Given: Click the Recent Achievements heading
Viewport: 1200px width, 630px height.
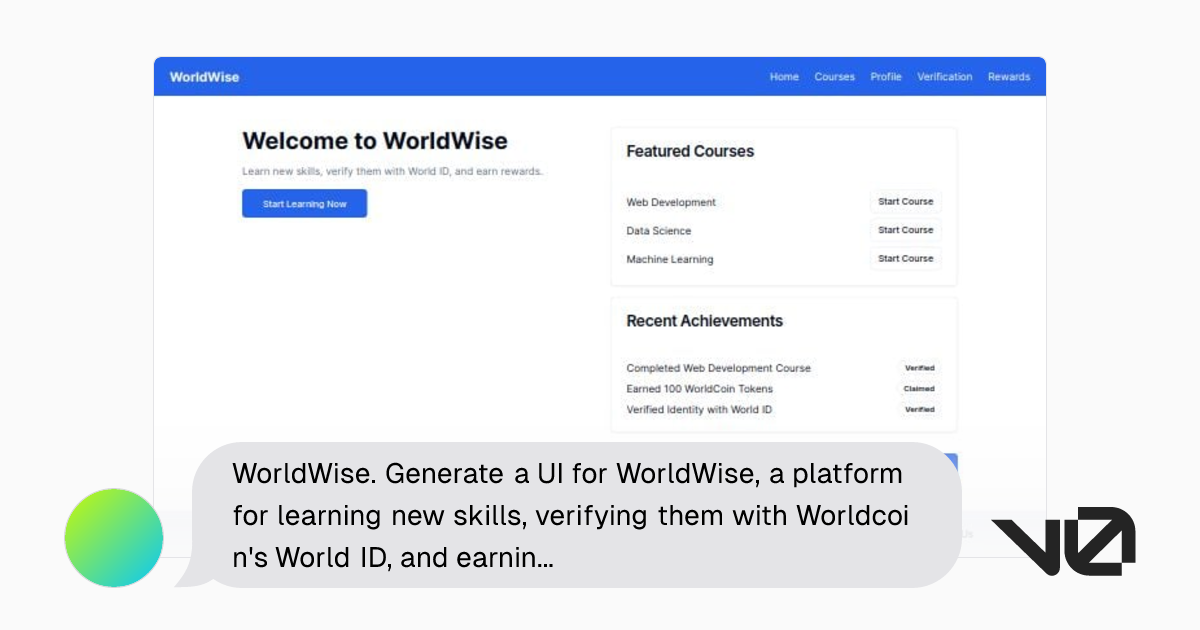Looking at the screenshot, I should click(x=704, y=321).
